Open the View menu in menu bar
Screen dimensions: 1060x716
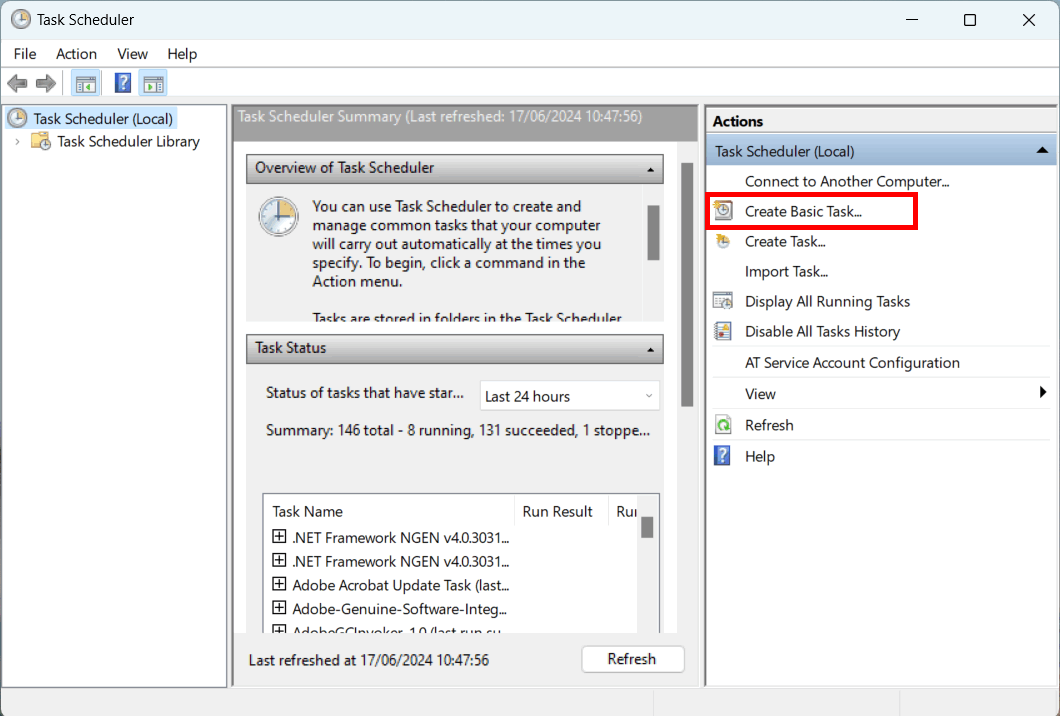[x=132, y=54]
